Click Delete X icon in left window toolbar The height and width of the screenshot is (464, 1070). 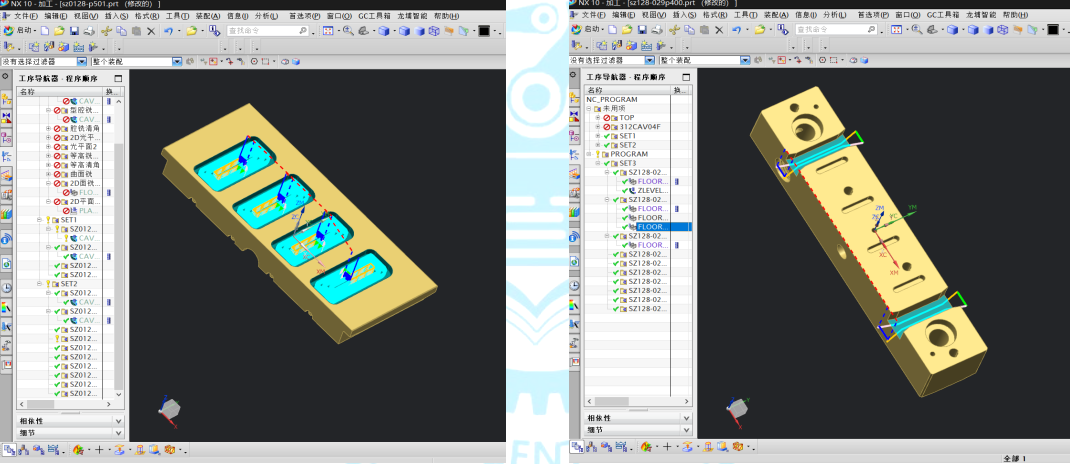tap(150, 31)
